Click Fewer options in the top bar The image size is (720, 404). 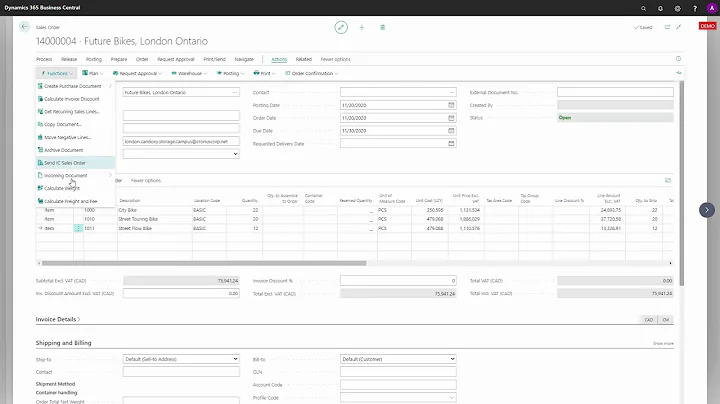tap(335, 59)
